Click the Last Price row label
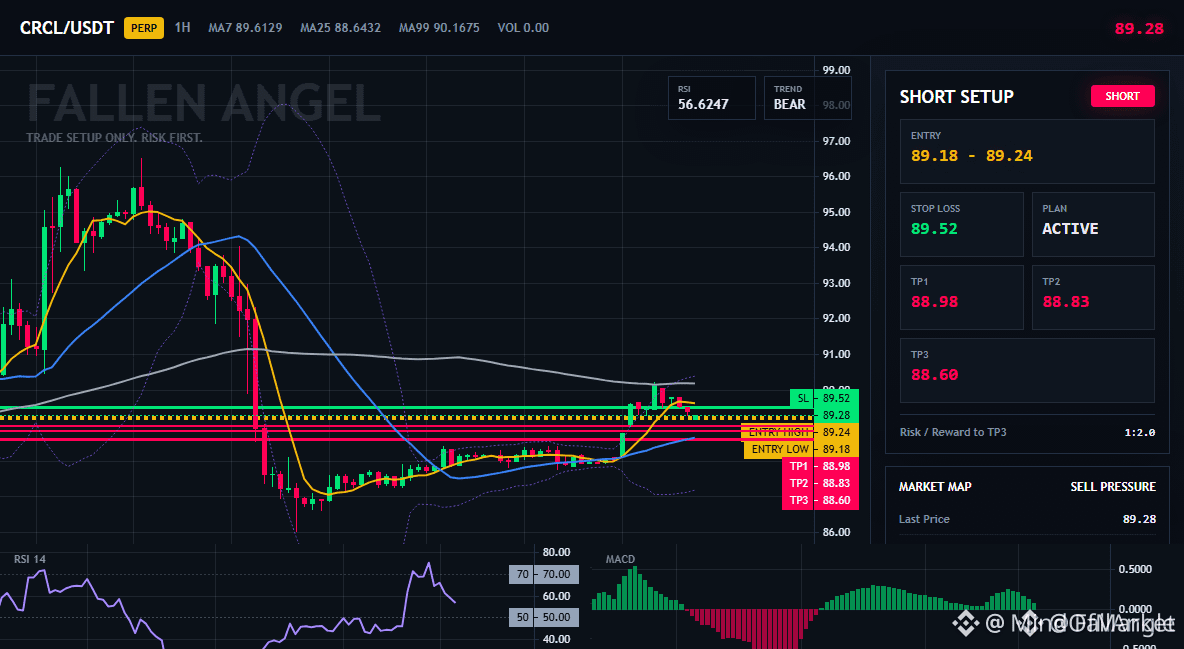Screen dimensions: 1184x649 [x=924, y=519]
